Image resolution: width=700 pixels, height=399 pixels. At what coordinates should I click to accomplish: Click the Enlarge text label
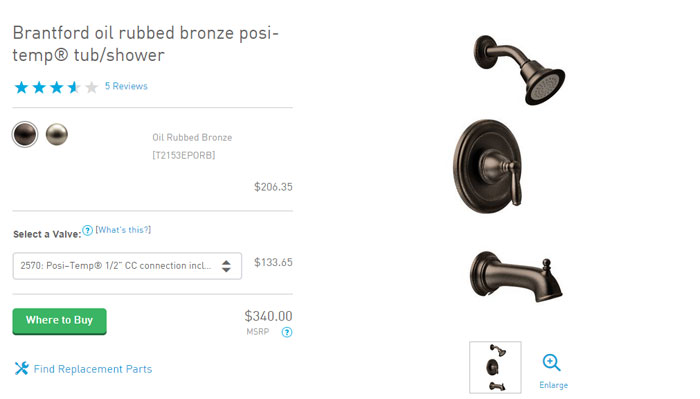554,385
